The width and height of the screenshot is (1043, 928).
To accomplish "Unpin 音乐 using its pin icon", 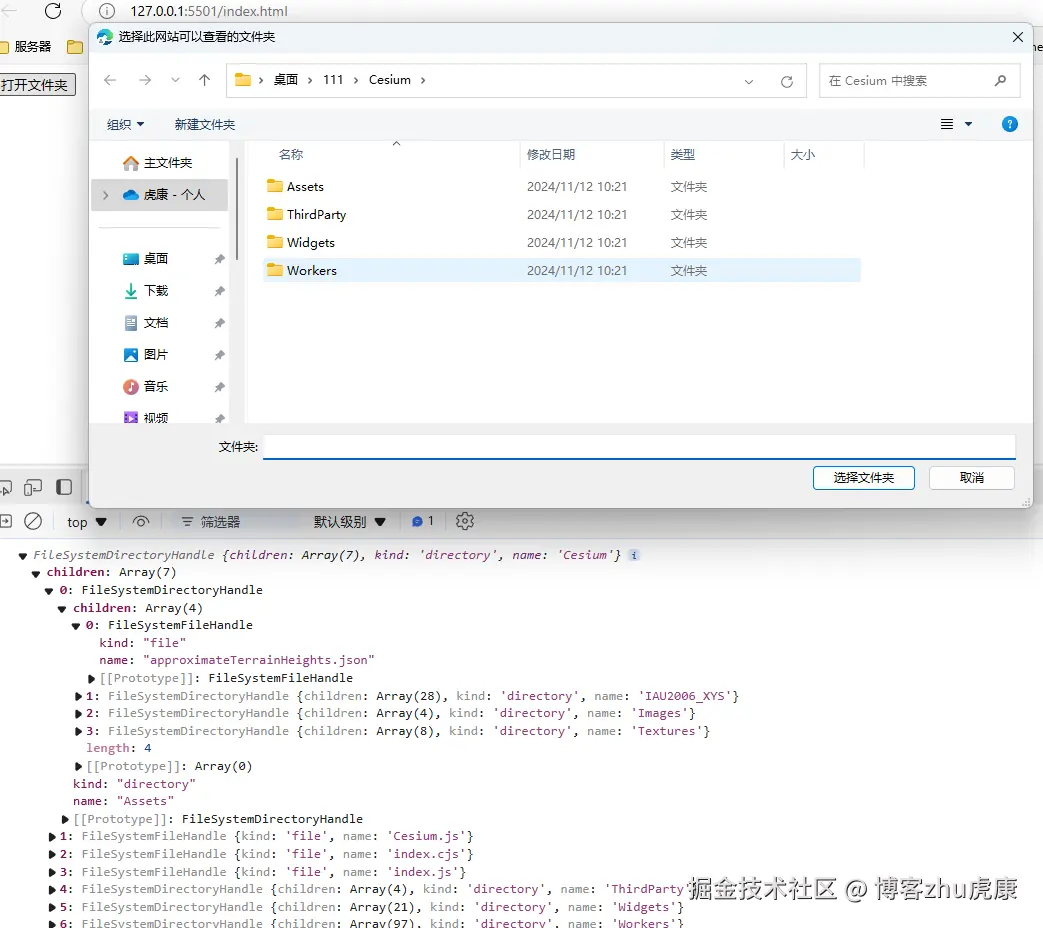I will pos(219,387).
